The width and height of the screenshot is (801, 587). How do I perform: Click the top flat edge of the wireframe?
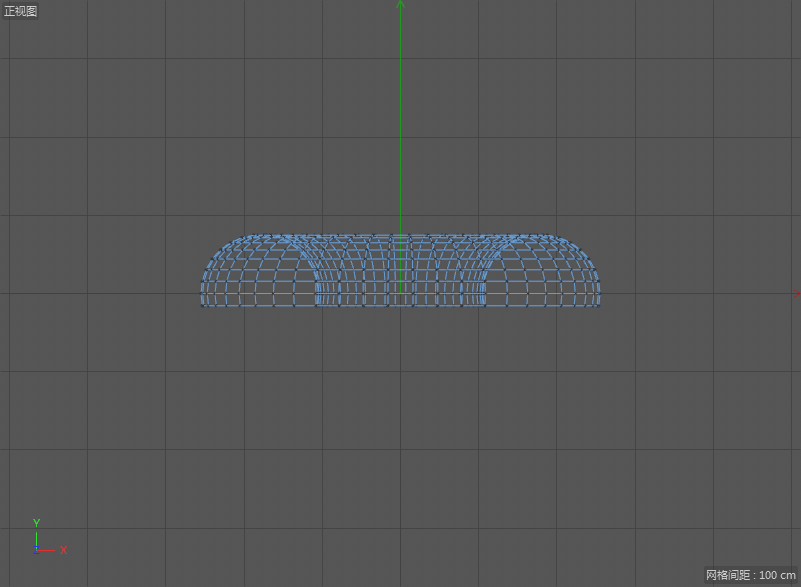click(400, 236)
